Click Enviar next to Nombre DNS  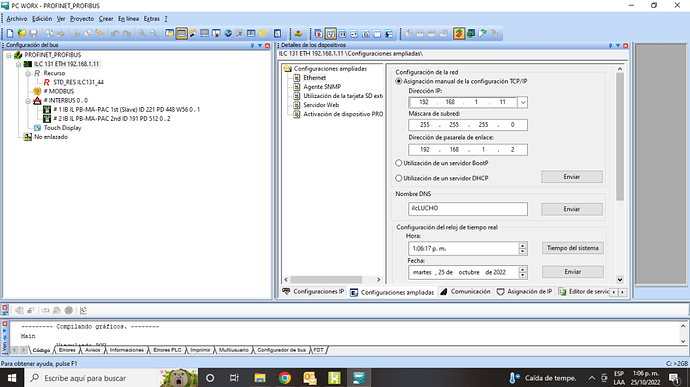coord(572,209)
